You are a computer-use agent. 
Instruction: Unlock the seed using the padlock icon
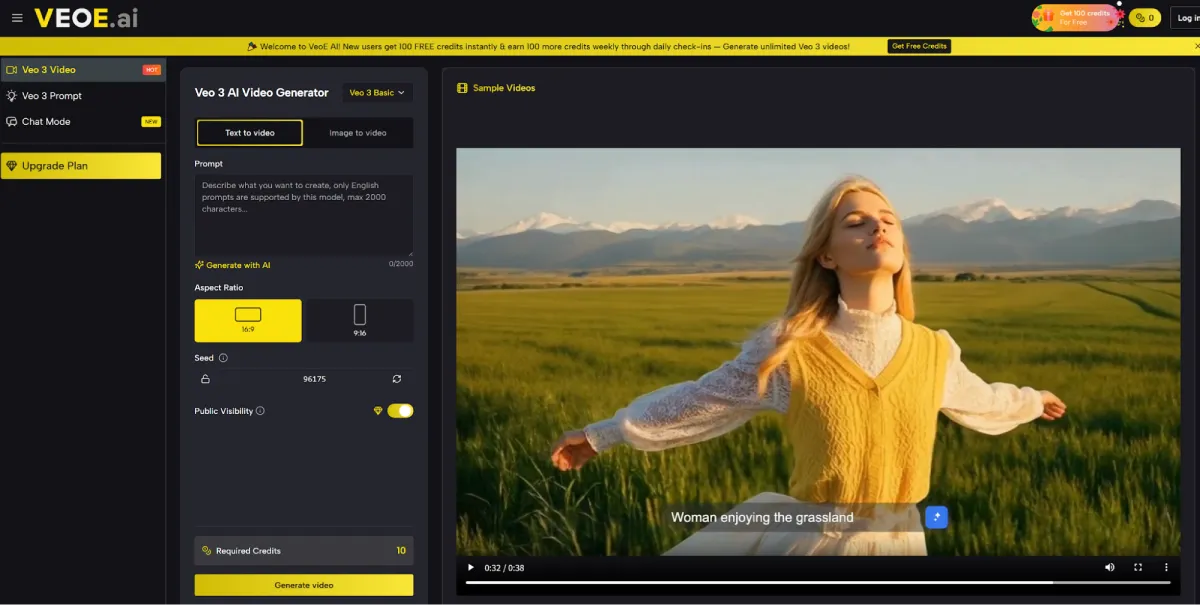pyautogui.click(x=207, y=379)
